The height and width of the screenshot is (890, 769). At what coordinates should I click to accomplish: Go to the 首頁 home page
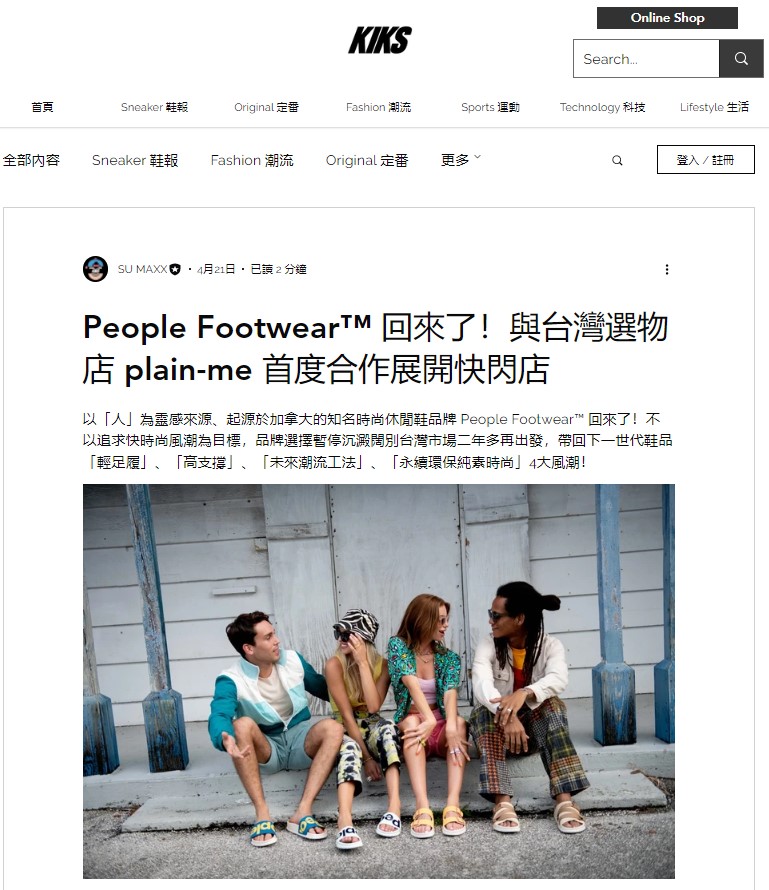point(43,107)
